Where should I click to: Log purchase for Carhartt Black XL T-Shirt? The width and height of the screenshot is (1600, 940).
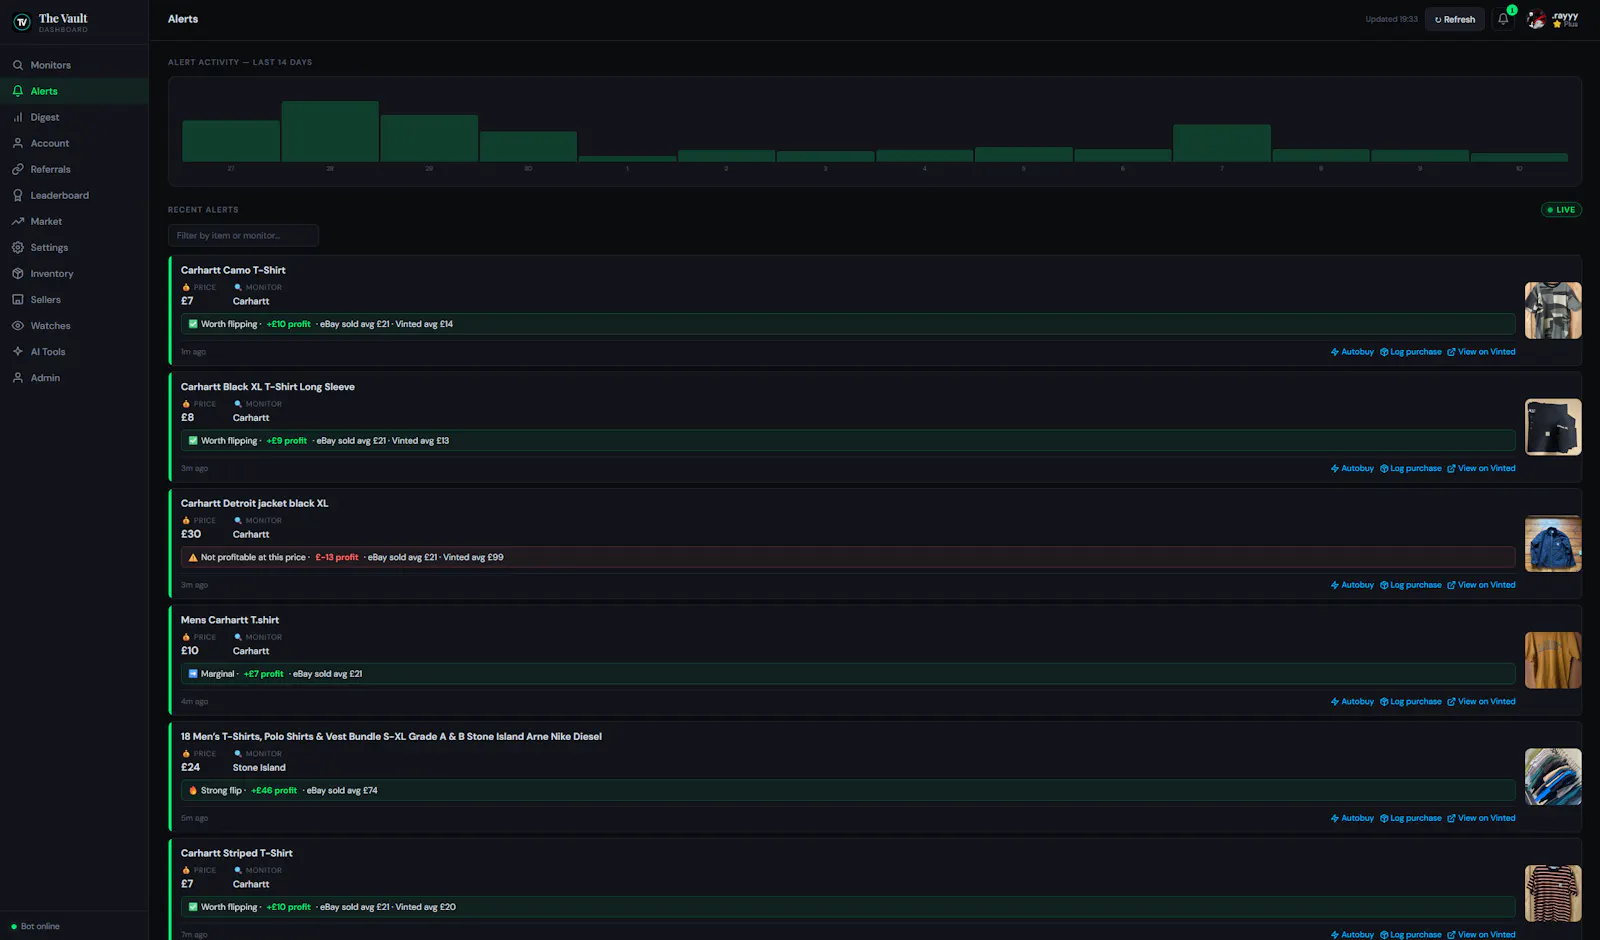[x=1410, y=468]
